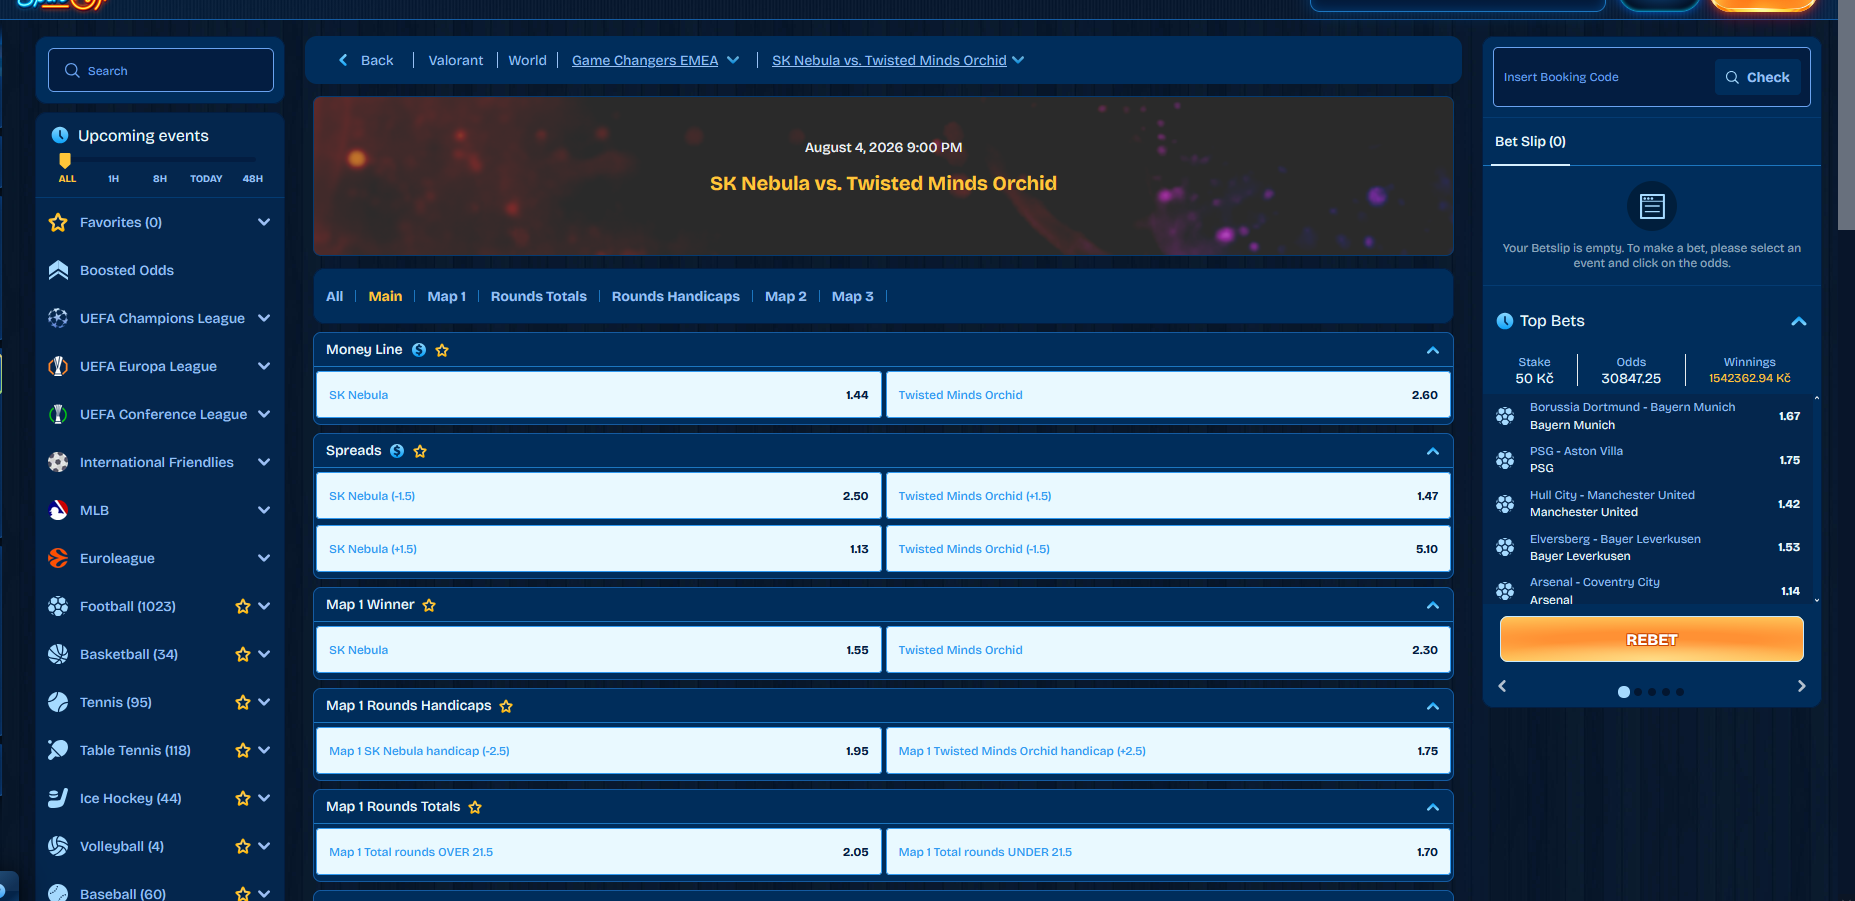Click the Favorites star icon in sidebar
Viewport: 1855px width, 901px height.
[x=58, y=222]
